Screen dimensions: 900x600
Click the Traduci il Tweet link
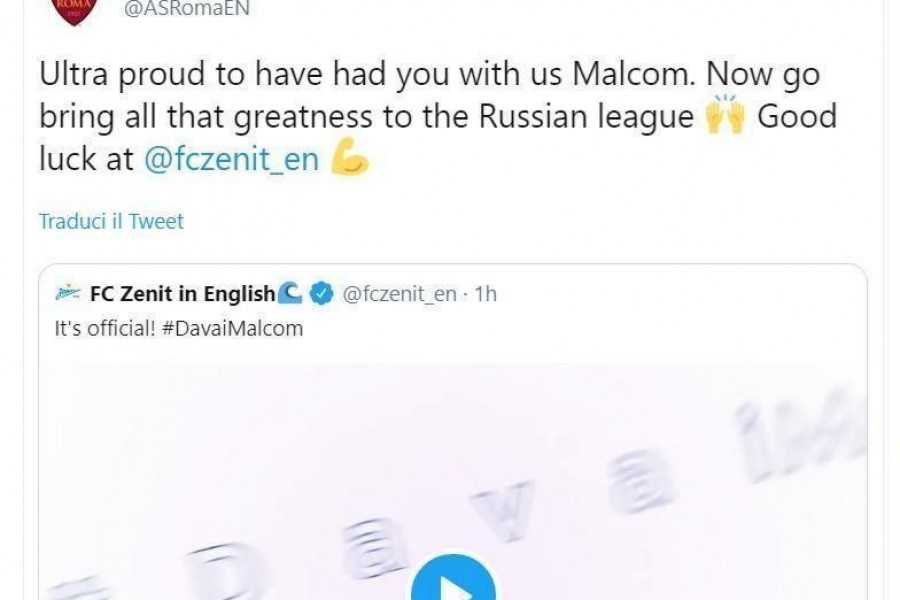coord(111,222)
